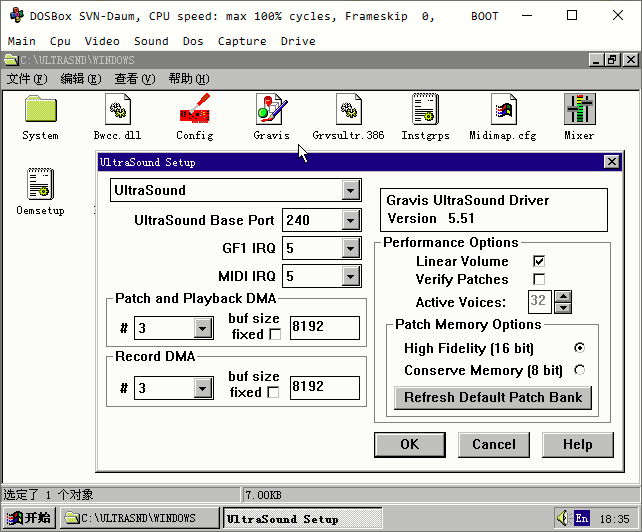642x532 pixels.
Task: Click Record DMA buf size field 8192
Action: point(325,387)
